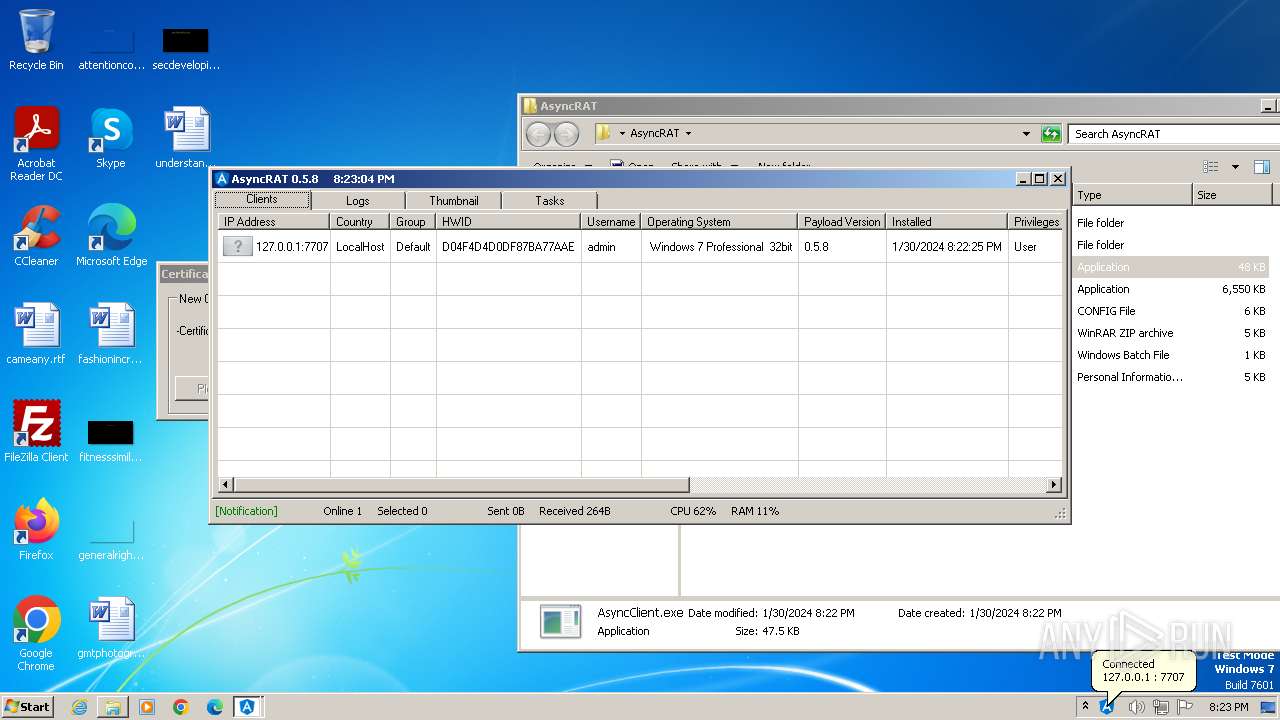
Task: Click the admin username cell
Action: point(601,247)
